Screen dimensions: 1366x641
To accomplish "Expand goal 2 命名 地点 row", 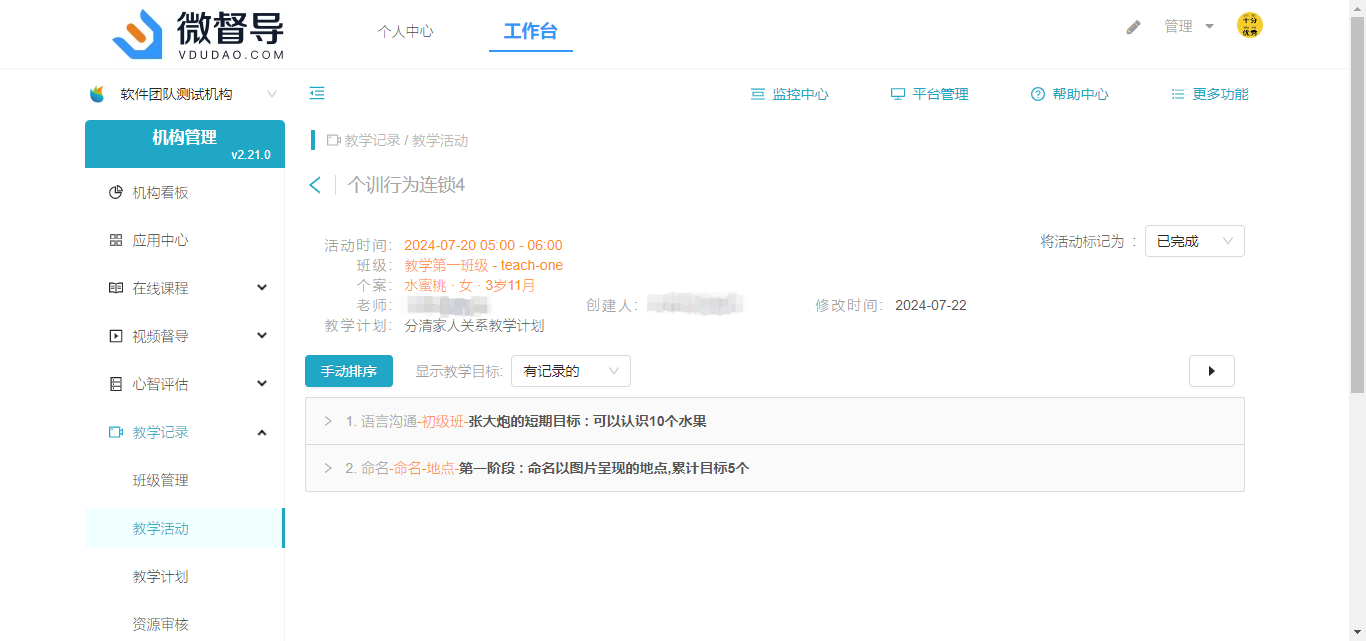I will click(x=328, y=468).
